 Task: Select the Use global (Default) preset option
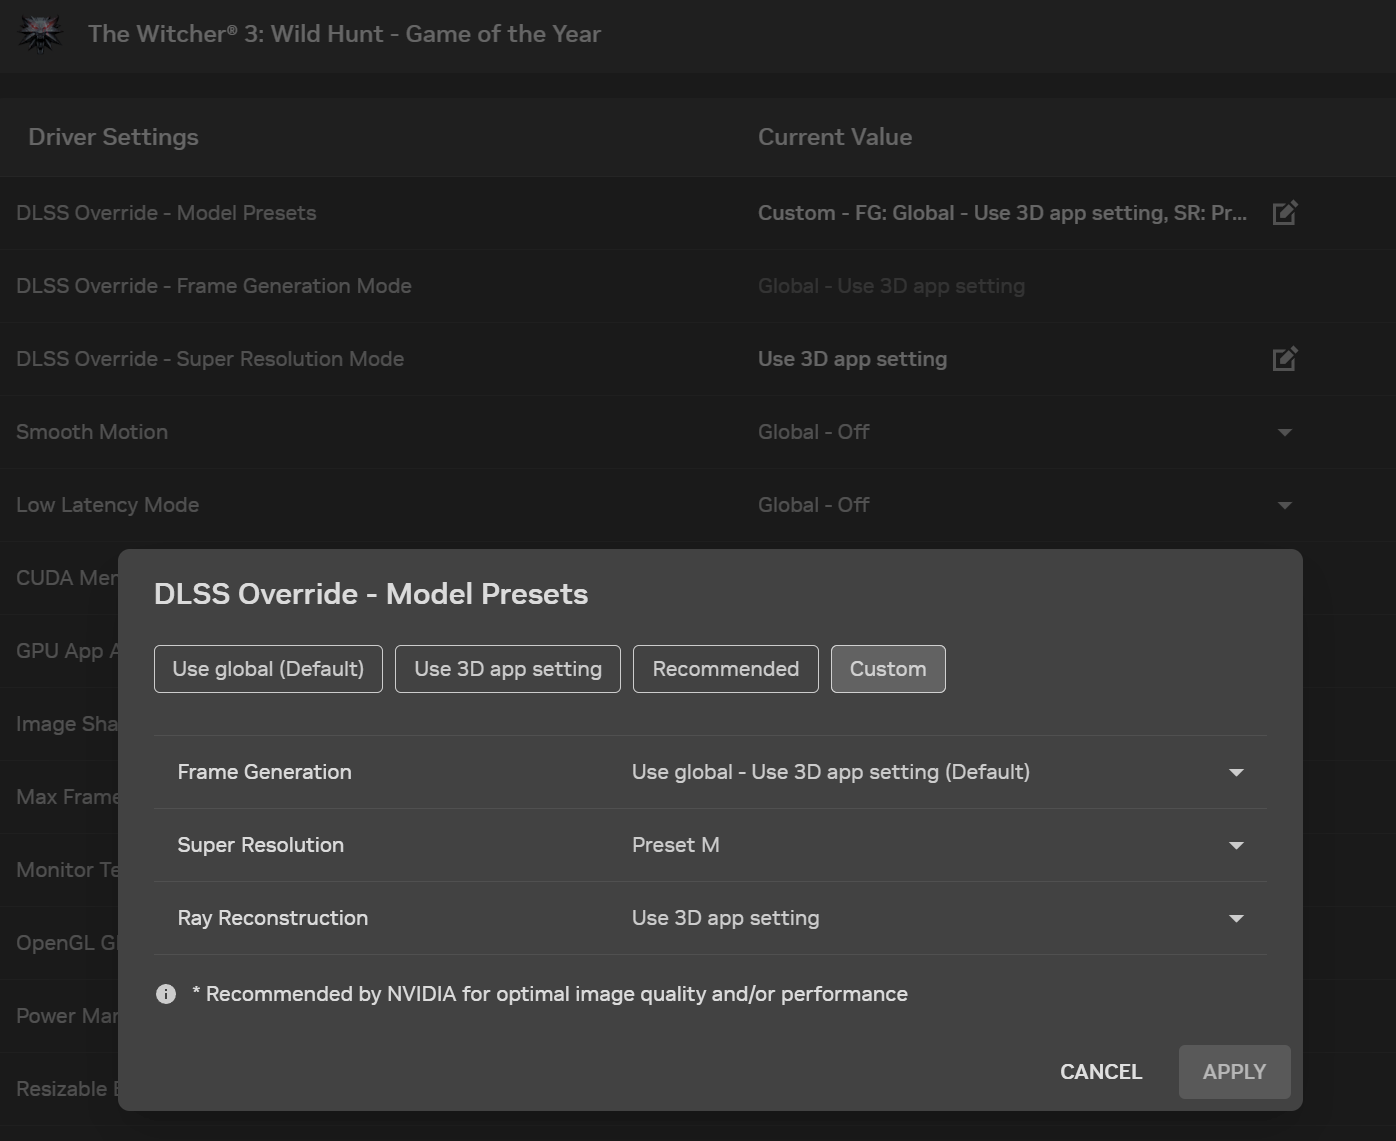(x=268, y=669)
